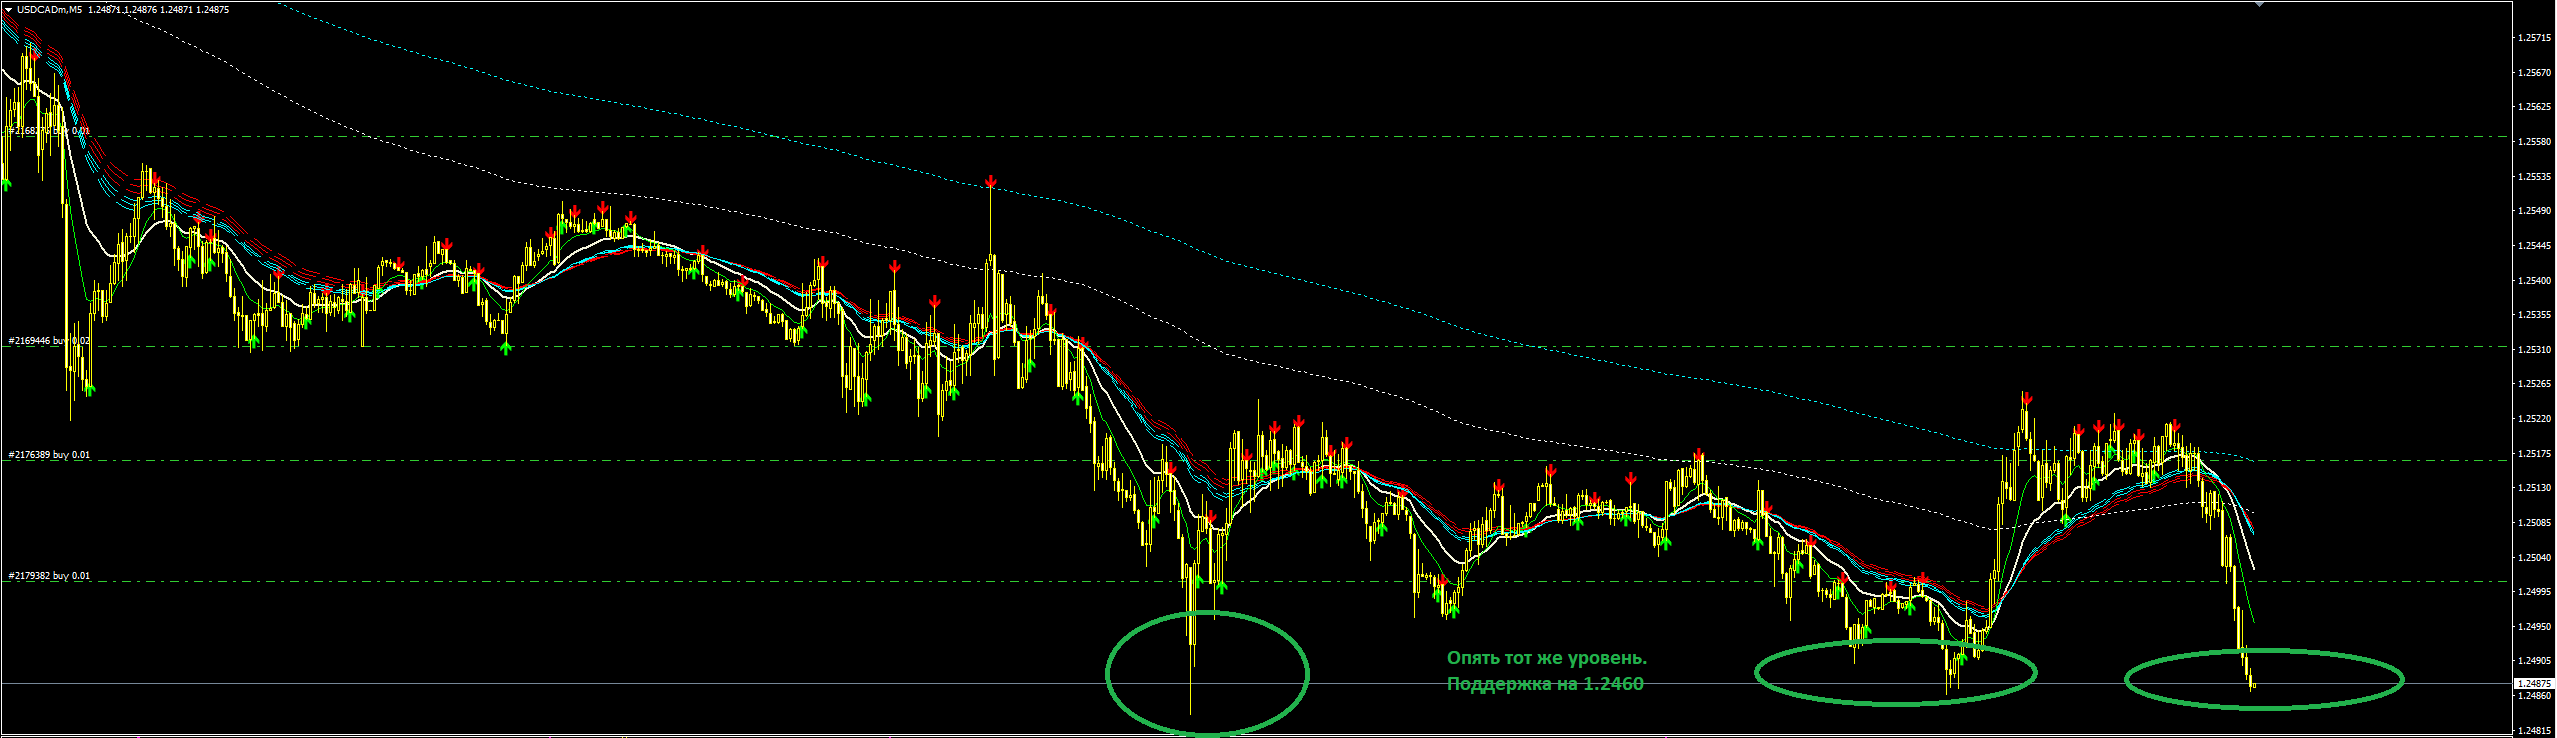Viewport: 2557px width, 738px height.
Task: Click the 1.25445 price scale label
Action: 2532,246
